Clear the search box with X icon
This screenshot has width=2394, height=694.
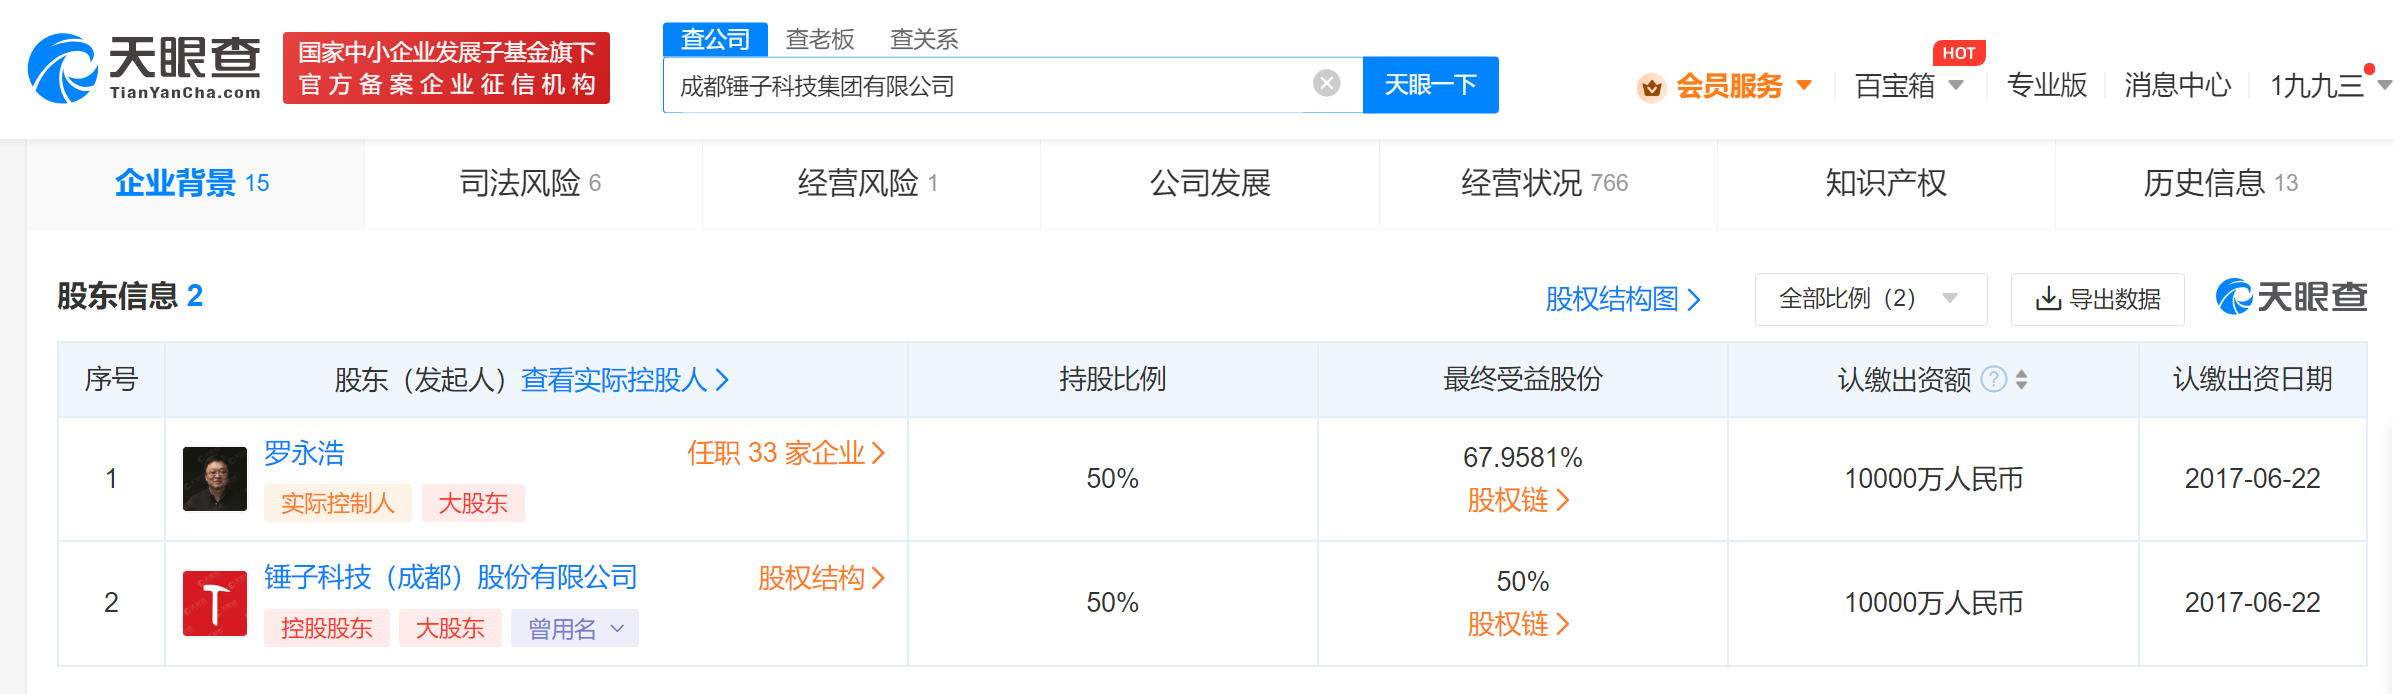(x=1326, y=84)
